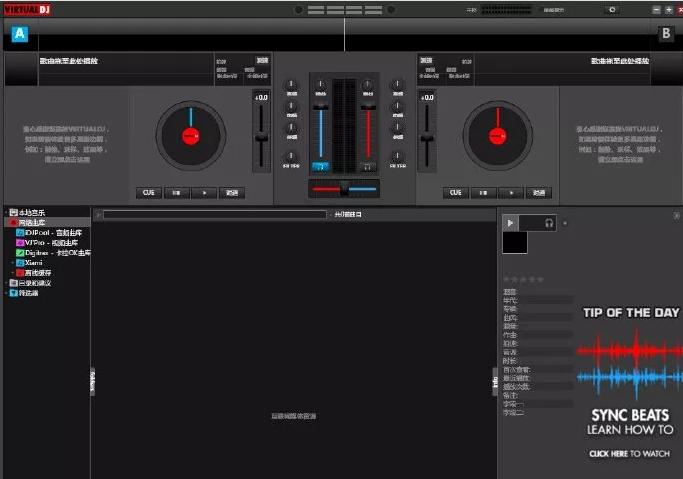Screen dimensions: 683x479
Task: Click the right deck mid EQ knob
Action: tap(397, 106)
